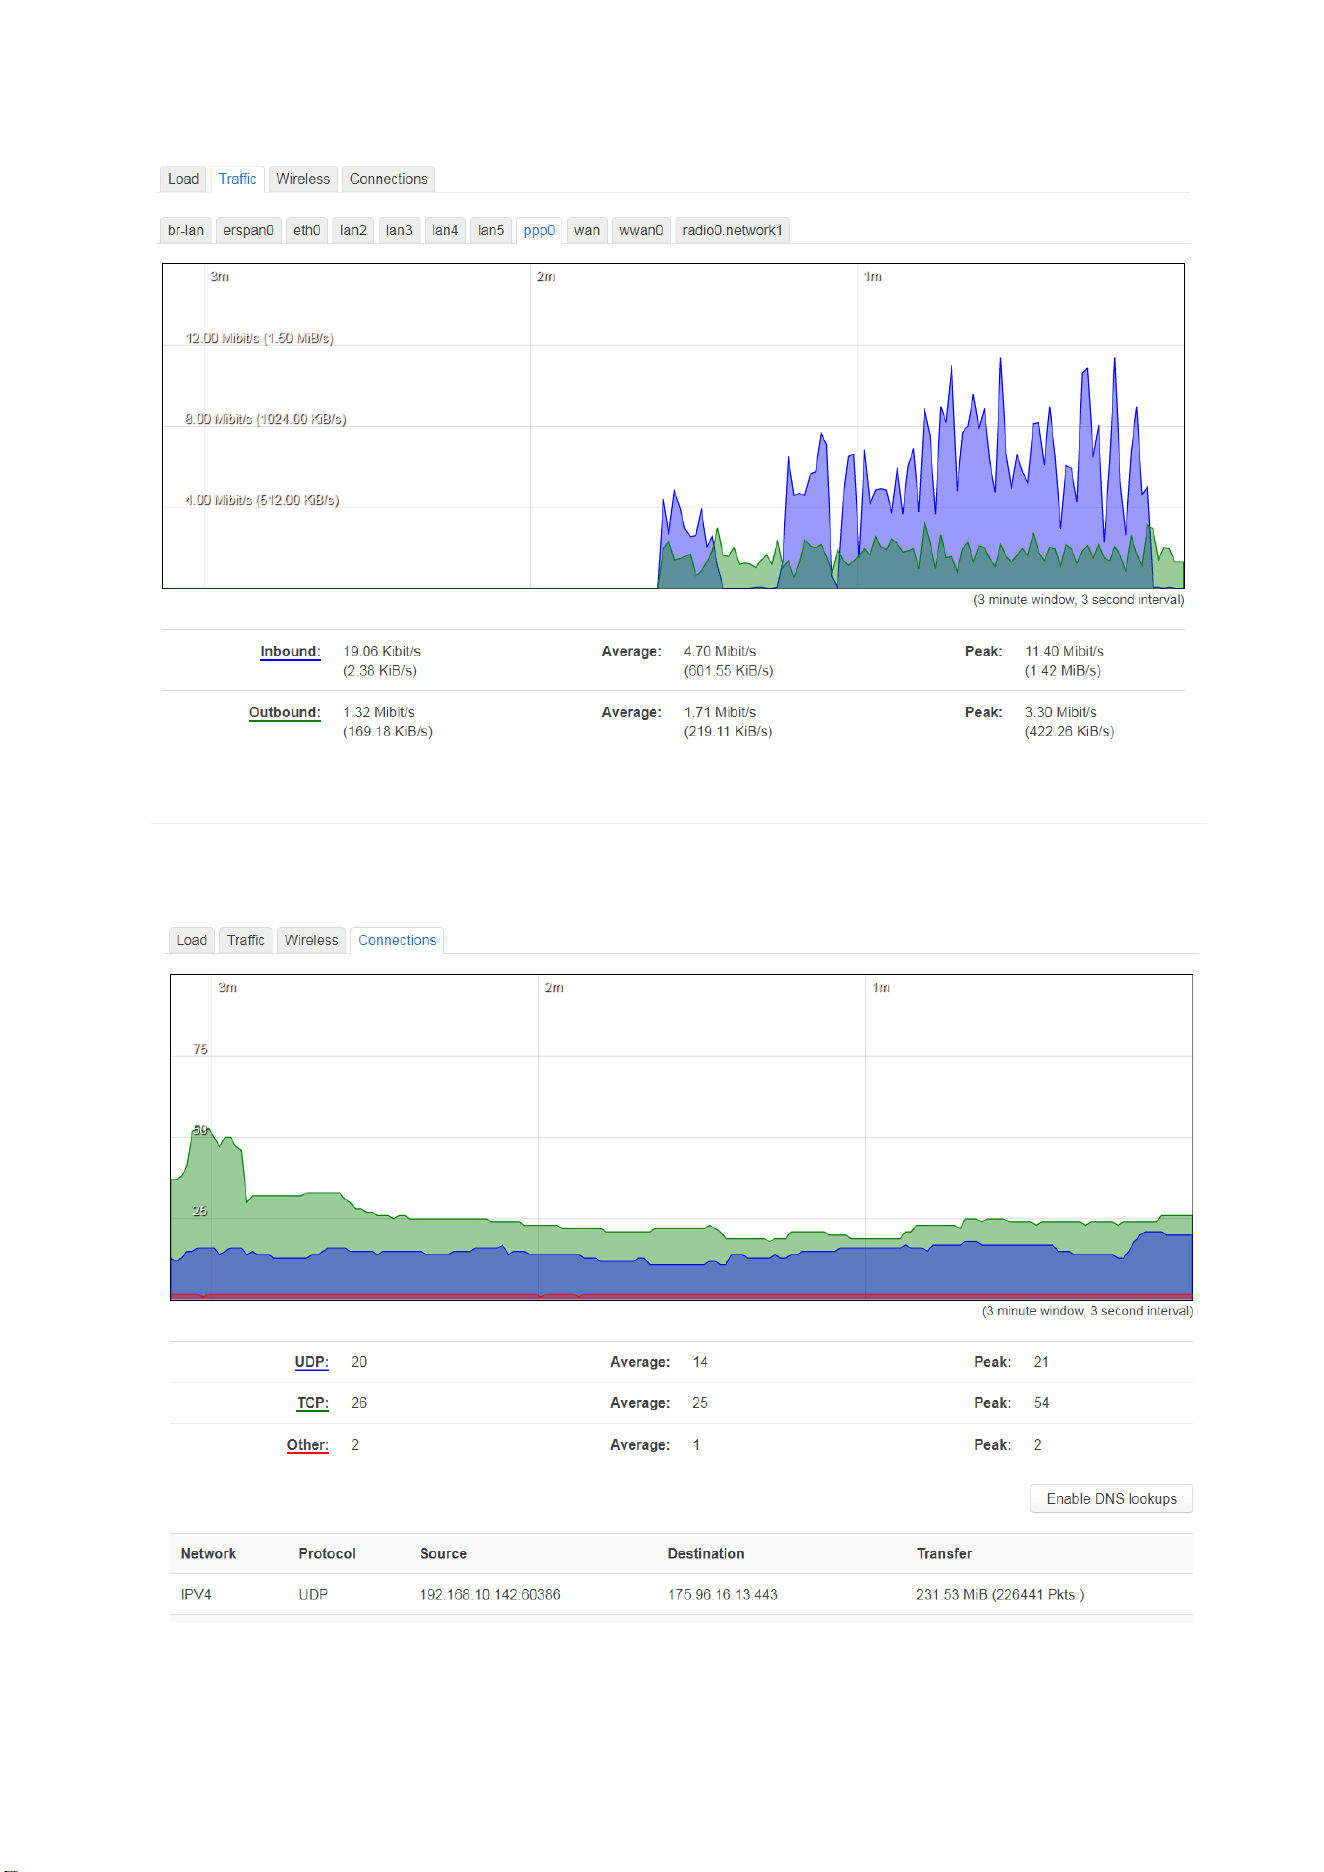Select the lan2 interface tab
This screenshot has height=1872, width=1324.
(353, 230)
